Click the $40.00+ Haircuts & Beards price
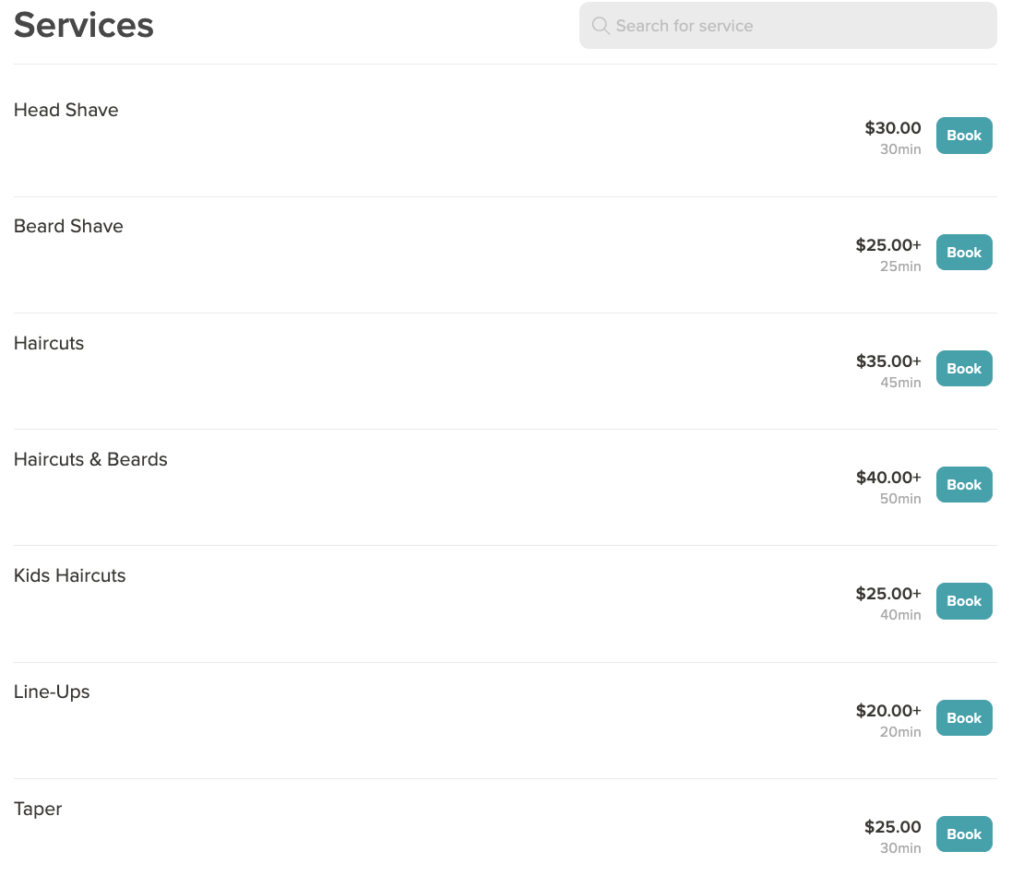The width and height of the screenshot is (1024, 887). (x=888, y=477)
